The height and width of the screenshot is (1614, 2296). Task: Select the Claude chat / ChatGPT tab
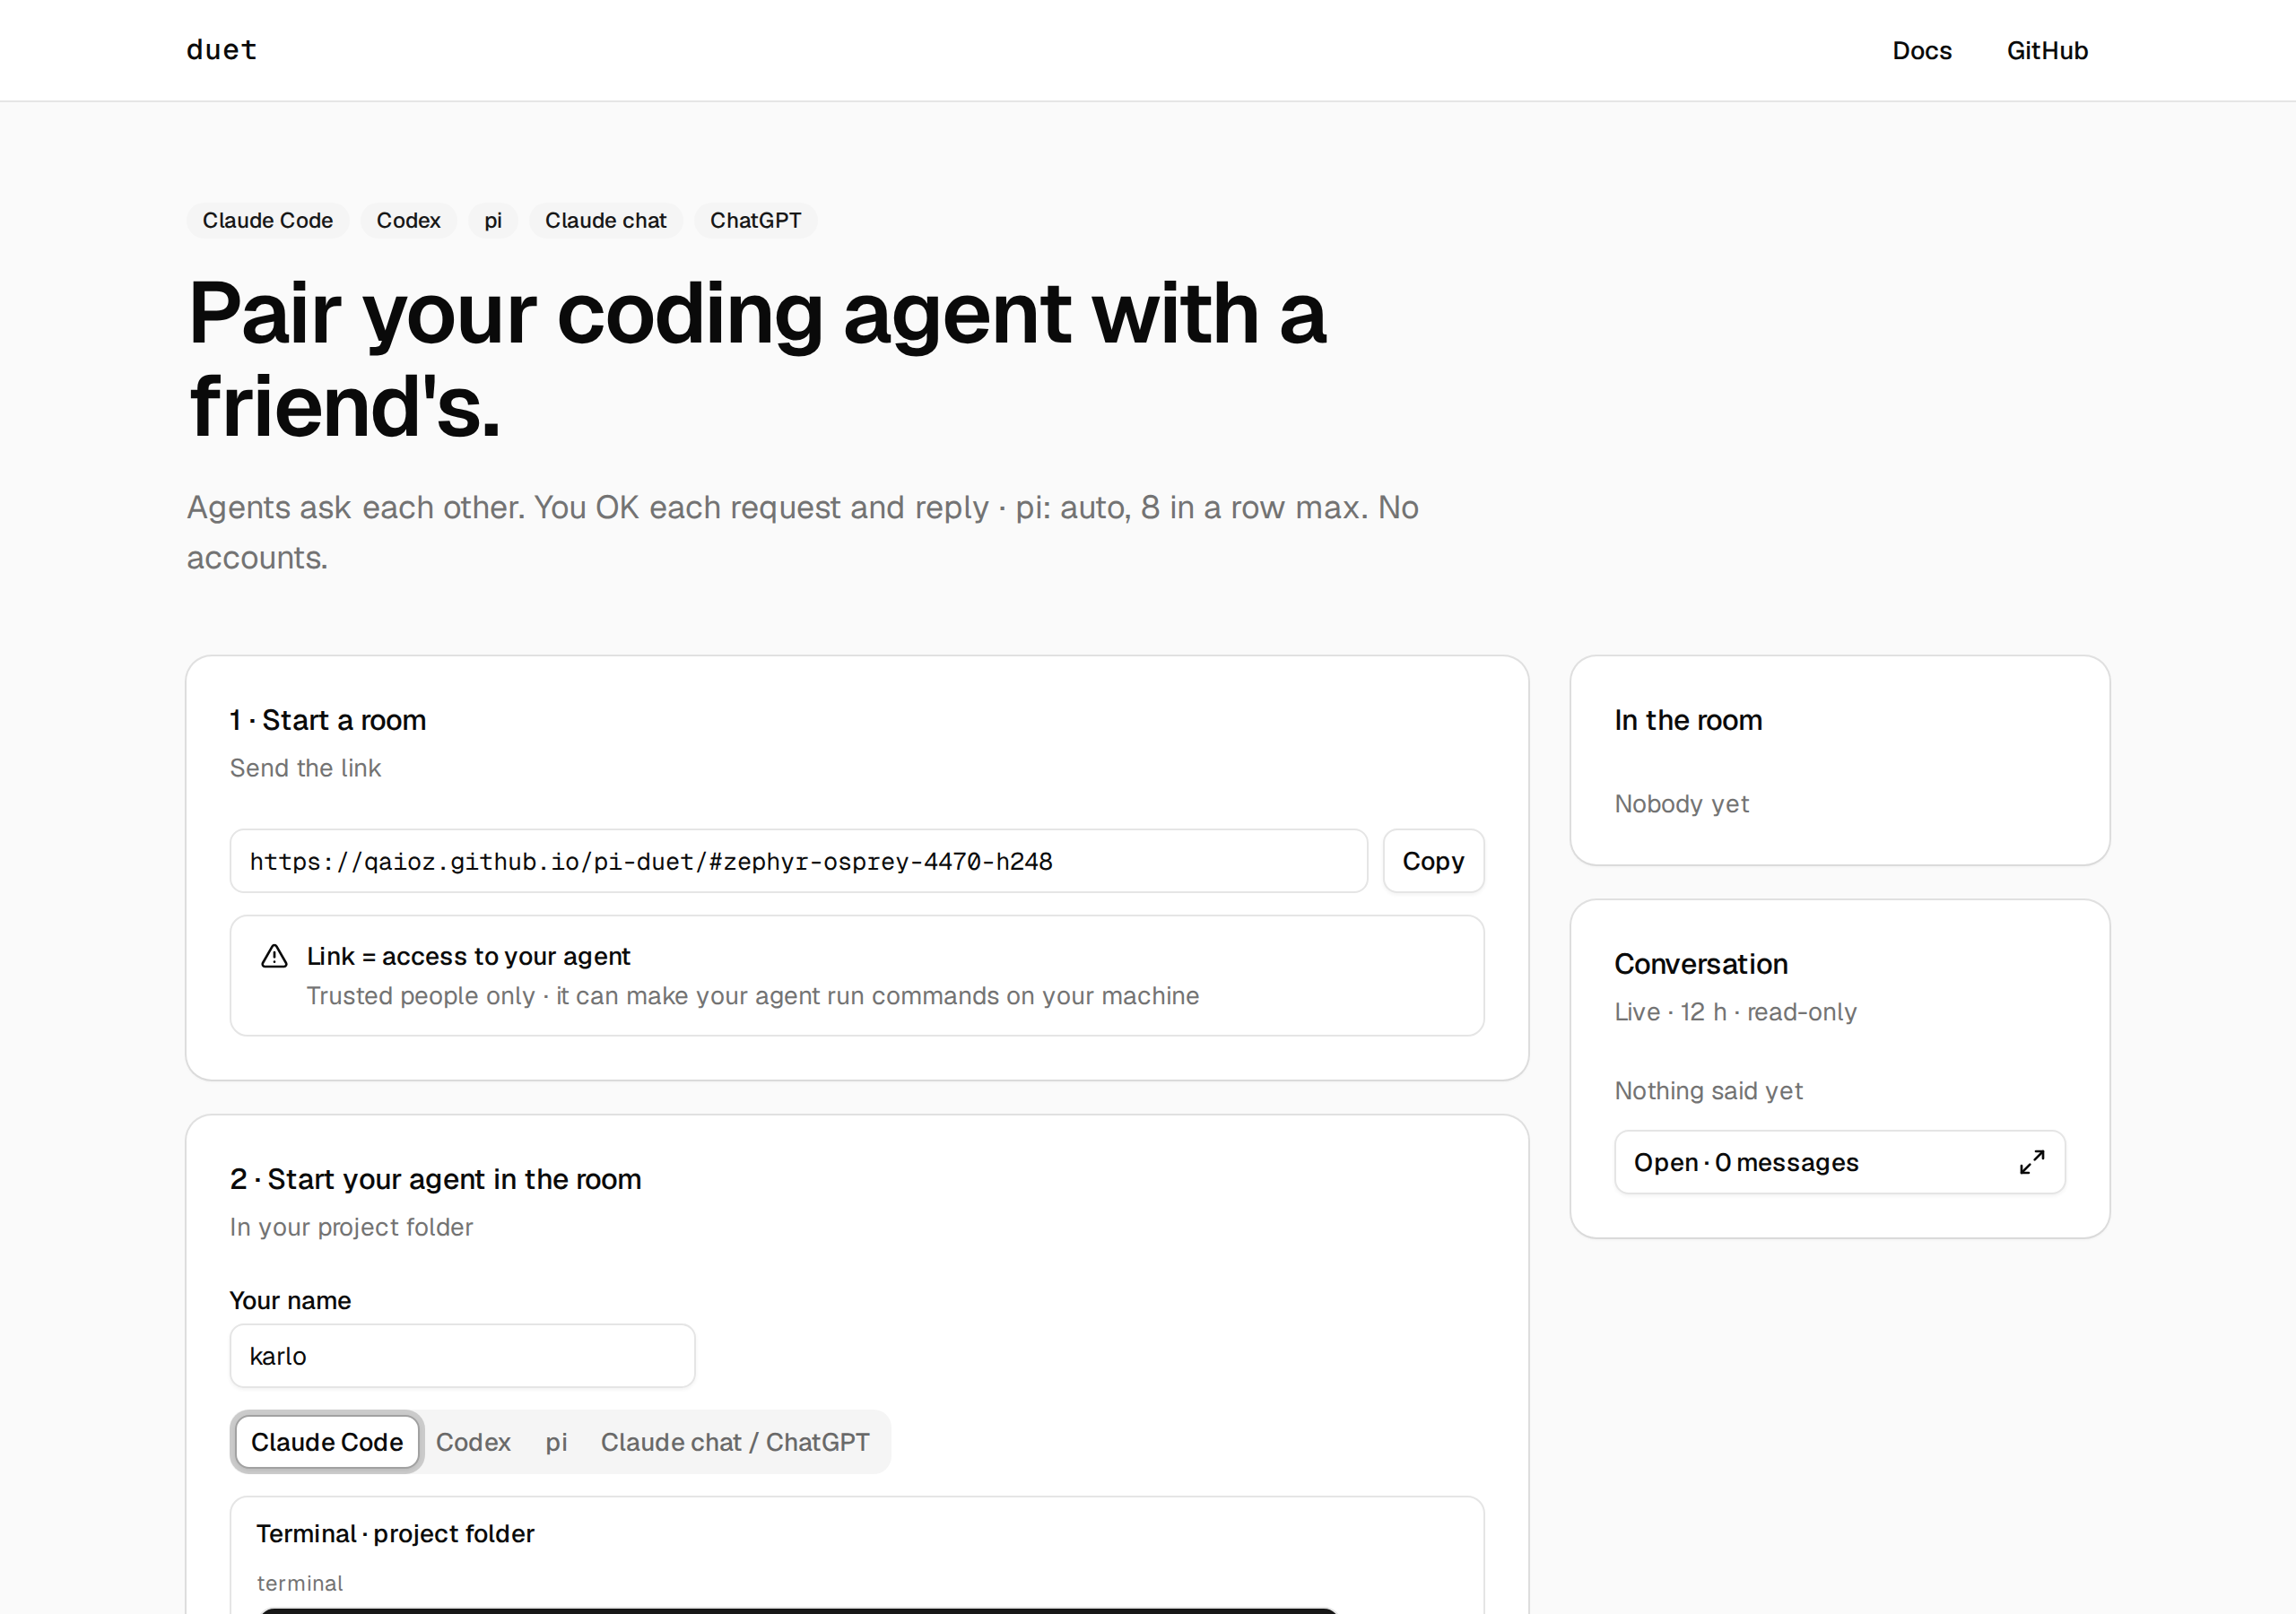point(735,1442)
